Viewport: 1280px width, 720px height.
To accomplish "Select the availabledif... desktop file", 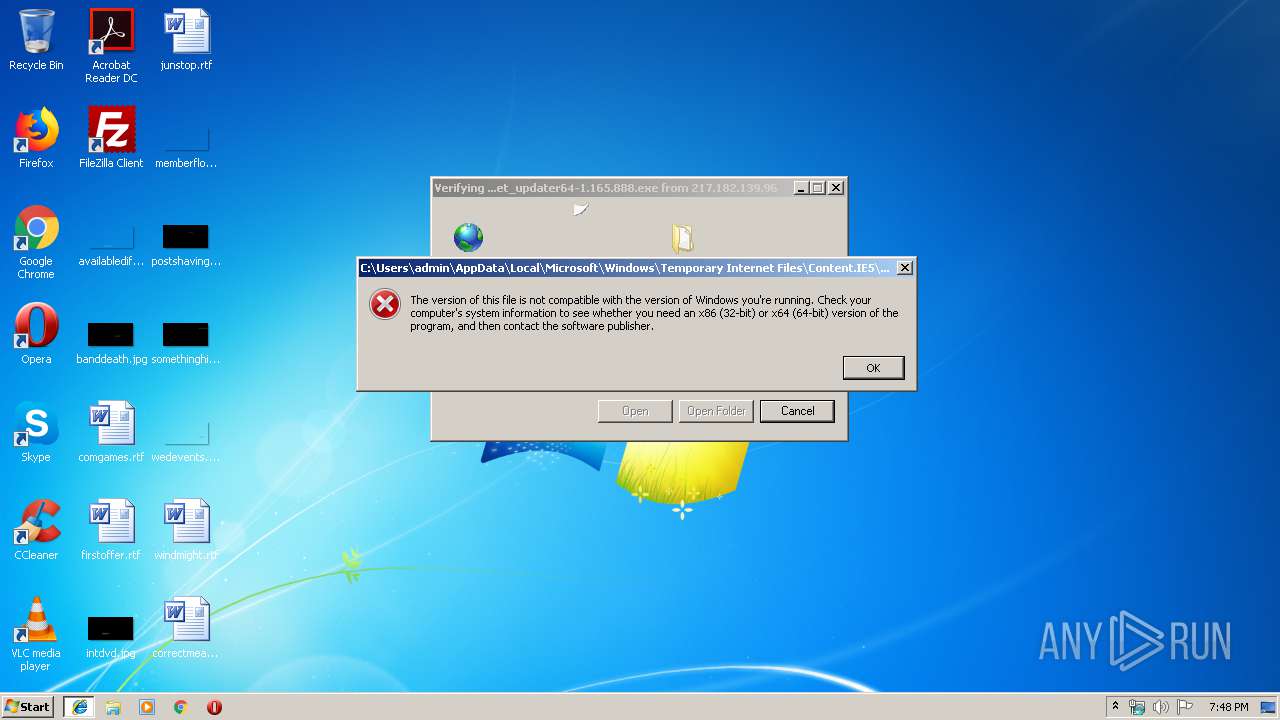I will tap(111, 246).
